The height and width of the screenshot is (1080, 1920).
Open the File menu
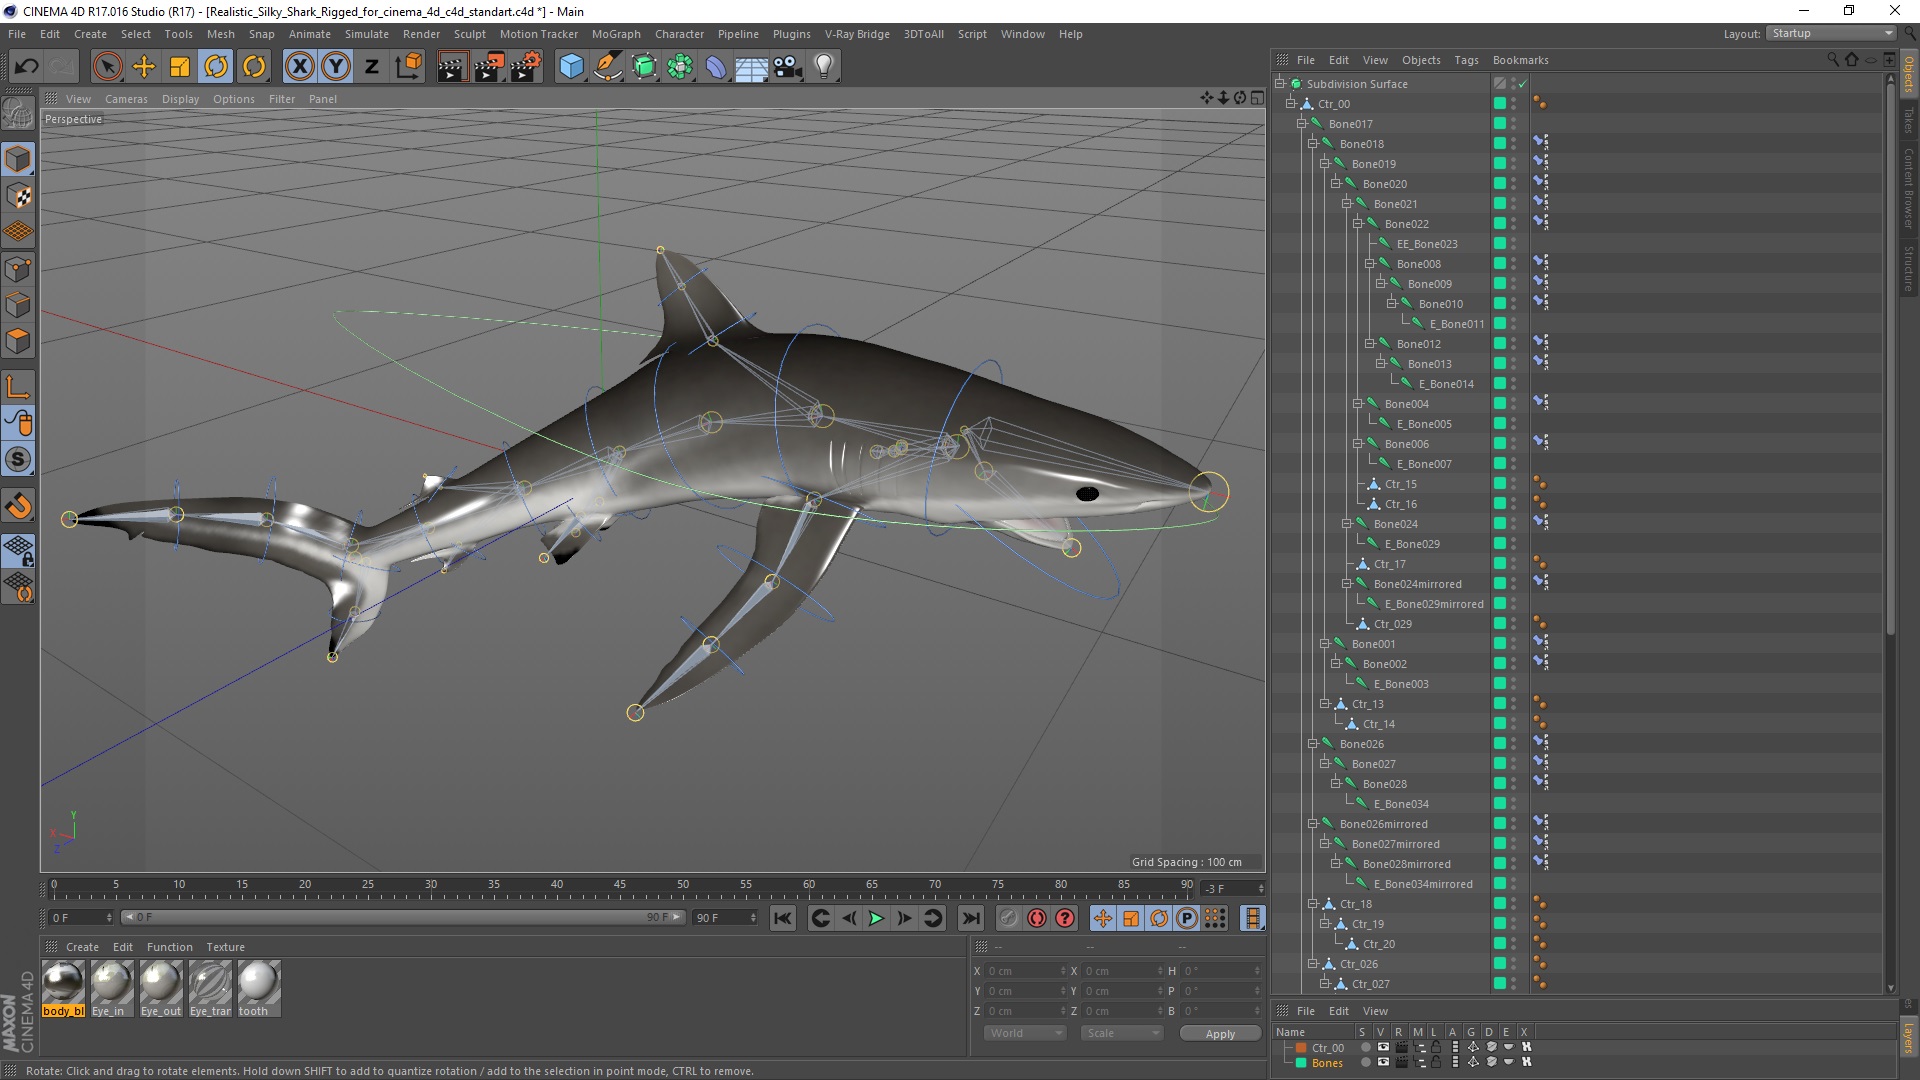[17, 34]
